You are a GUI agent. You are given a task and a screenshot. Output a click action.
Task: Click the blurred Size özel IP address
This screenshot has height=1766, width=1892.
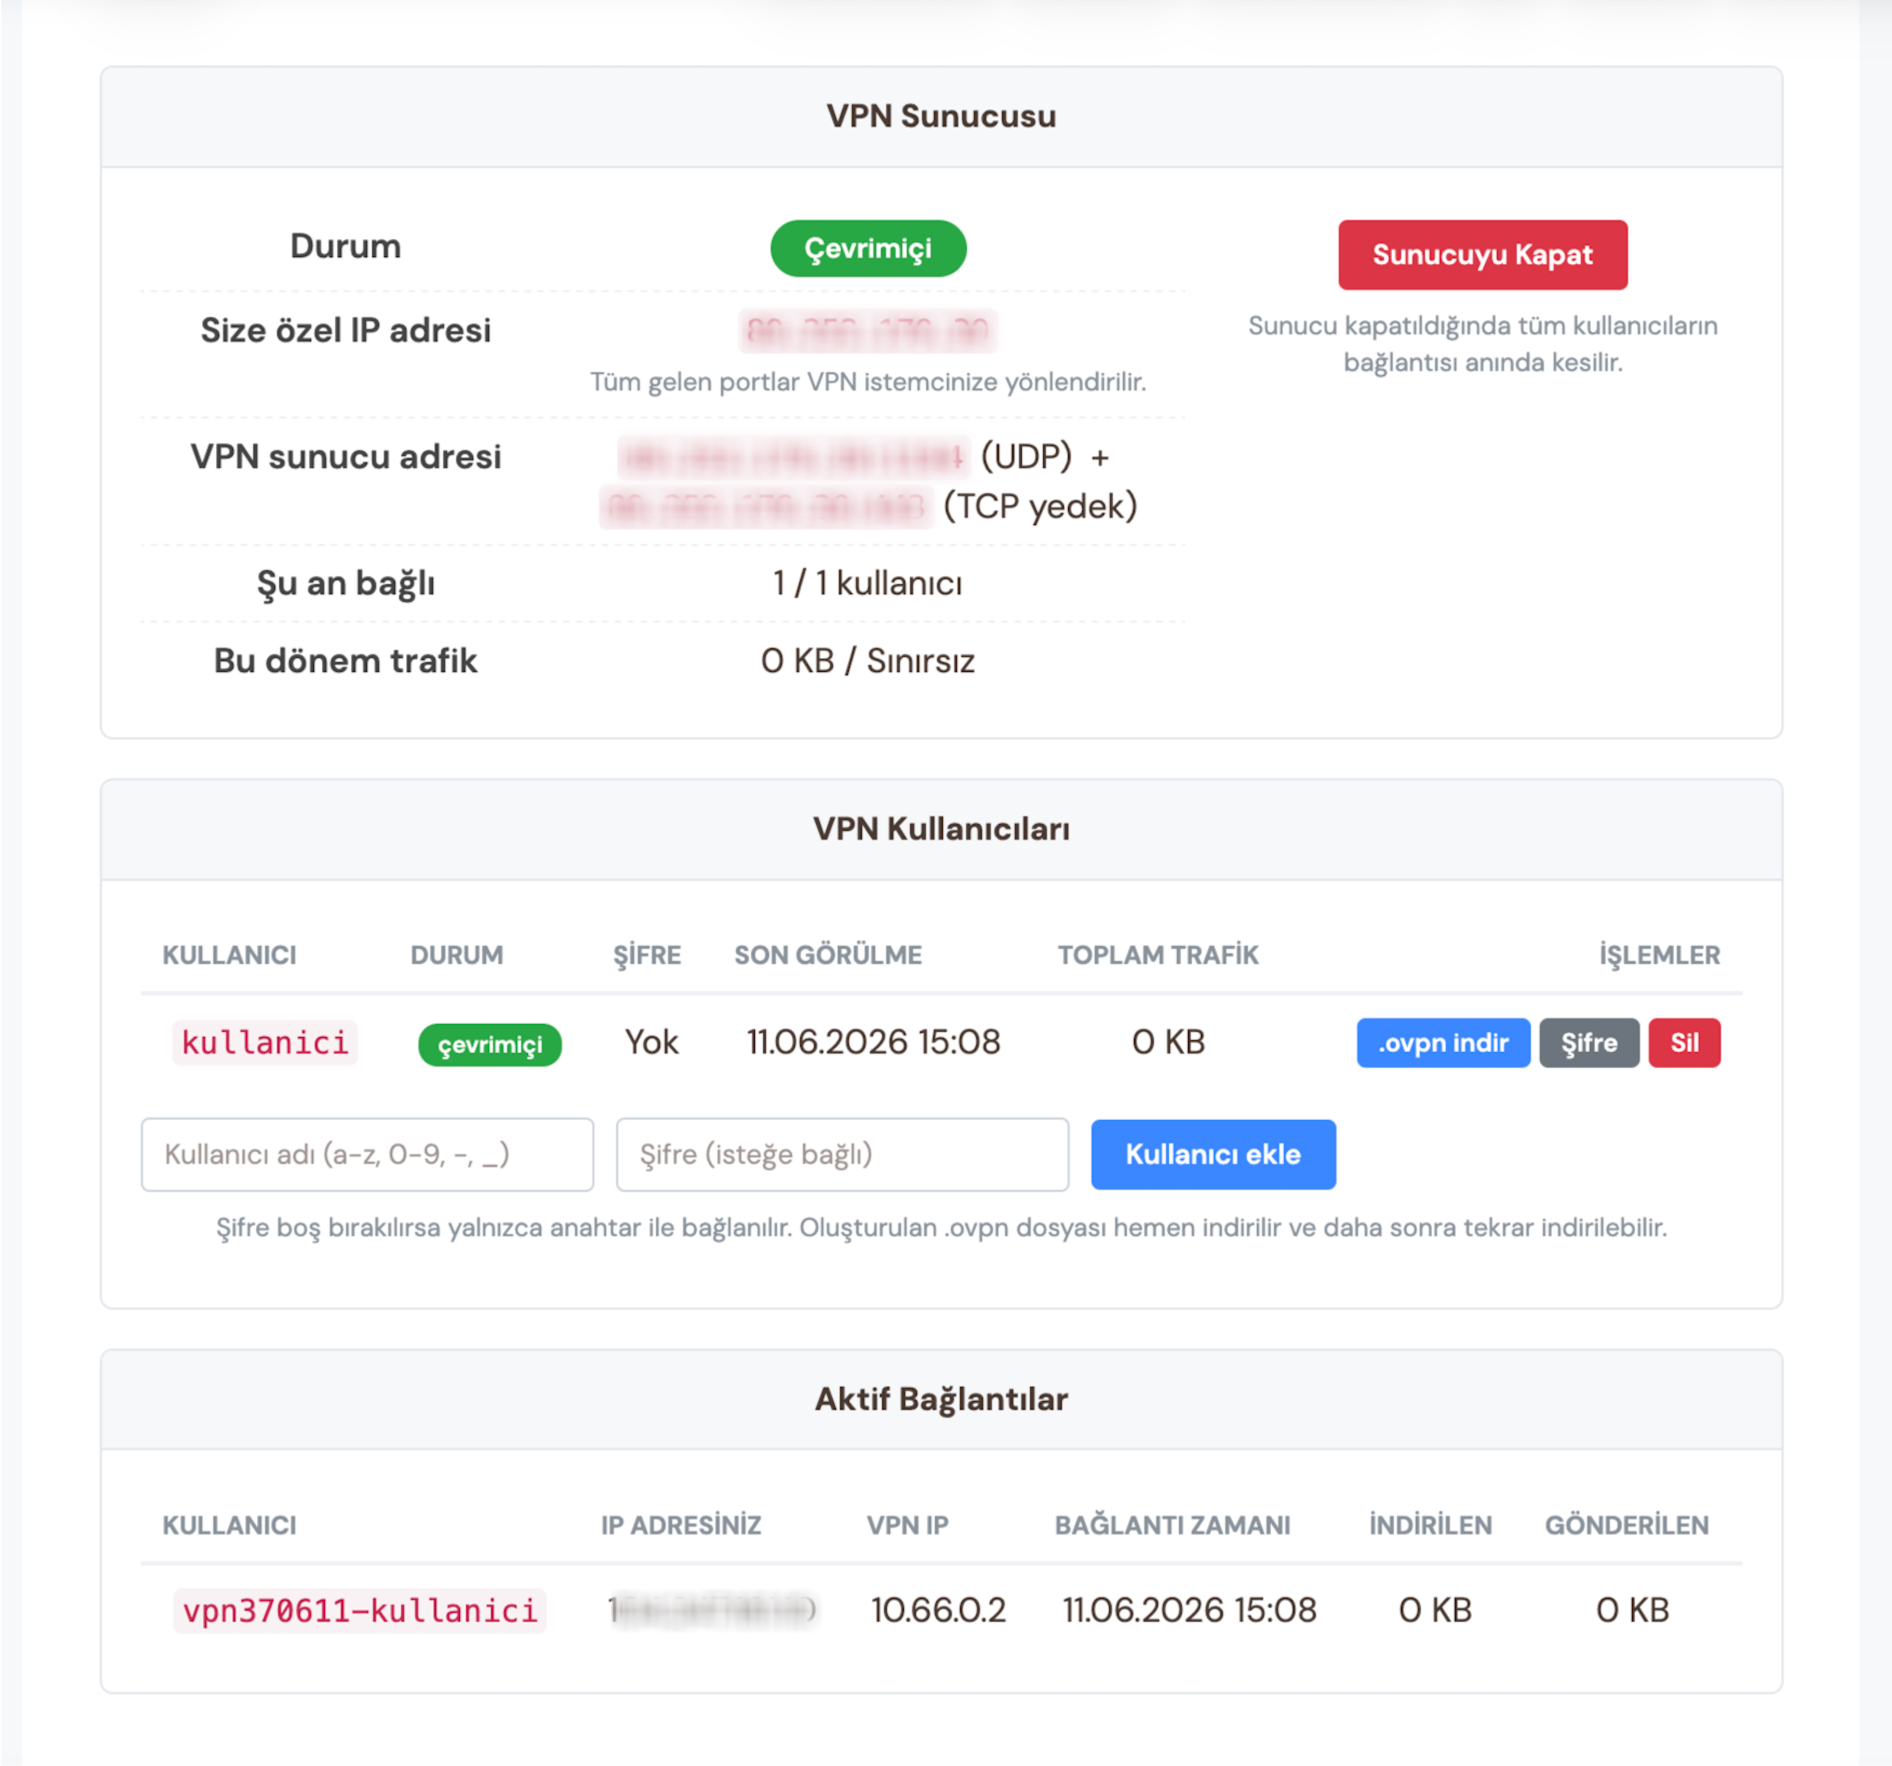click(x=867, y=330)
